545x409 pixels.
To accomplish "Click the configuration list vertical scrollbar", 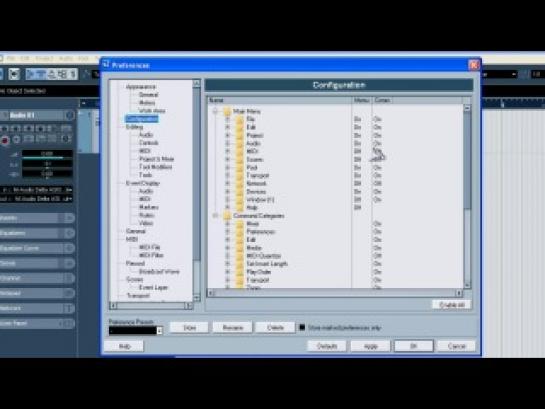I will [x=467, y=196].
